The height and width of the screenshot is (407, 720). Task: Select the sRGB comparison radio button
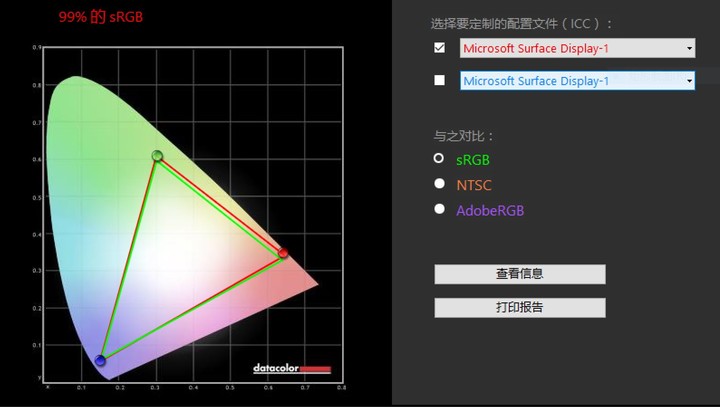pyautogui.click(x=439, y=158)
